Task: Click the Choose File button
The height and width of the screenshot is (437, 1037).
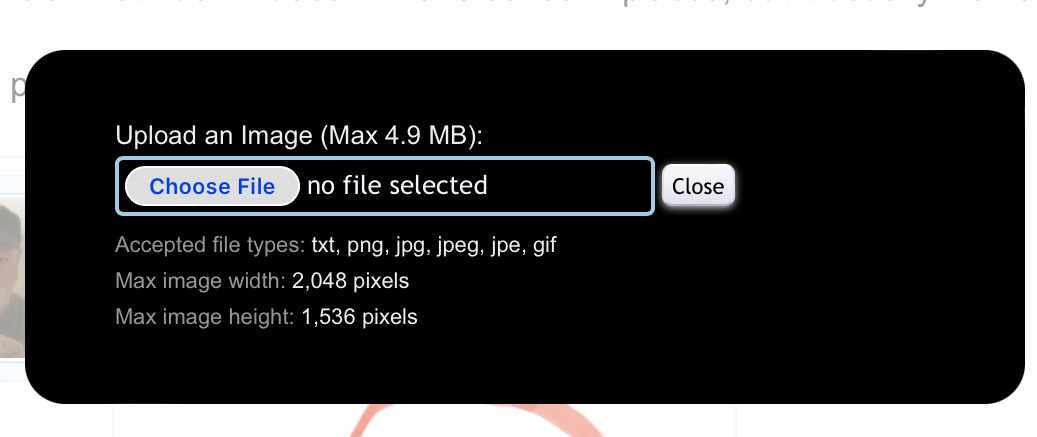Action: (212, 186)
